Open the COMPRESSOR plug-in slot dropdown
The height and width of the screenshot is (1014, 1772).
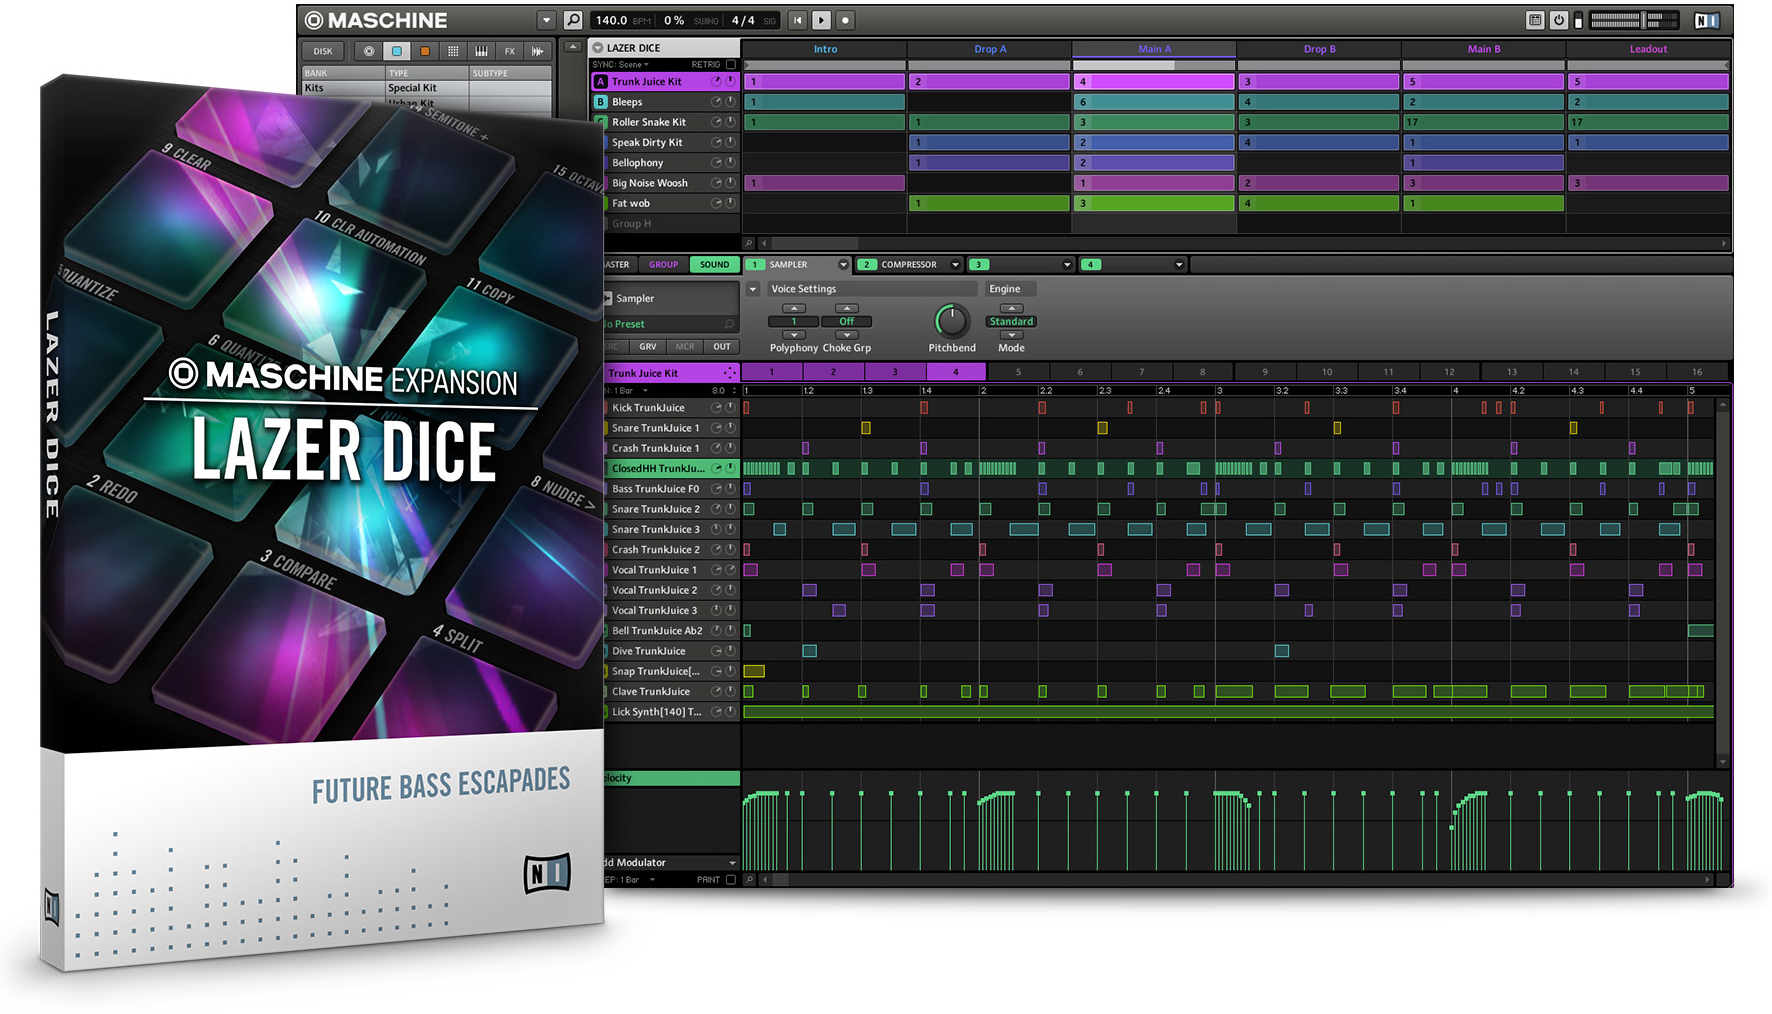click(955, 265)
